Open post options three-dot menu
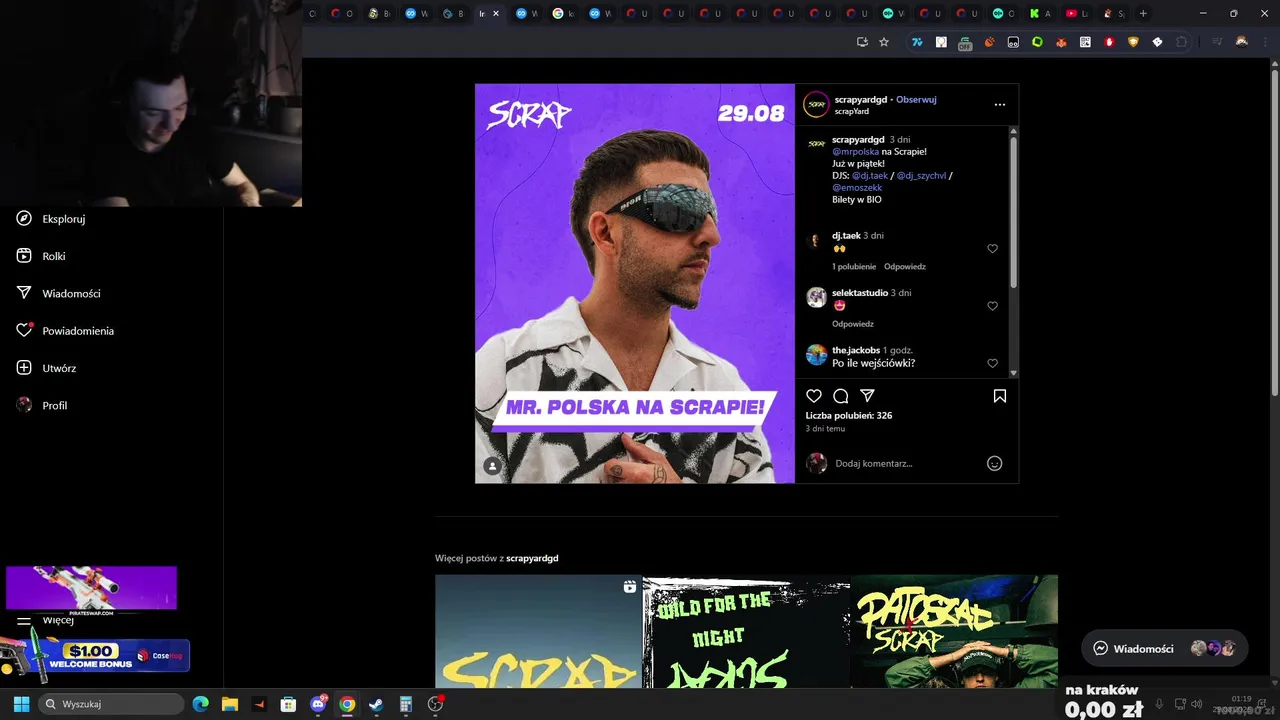This screenshot has height=720, width=1280. 999,104
